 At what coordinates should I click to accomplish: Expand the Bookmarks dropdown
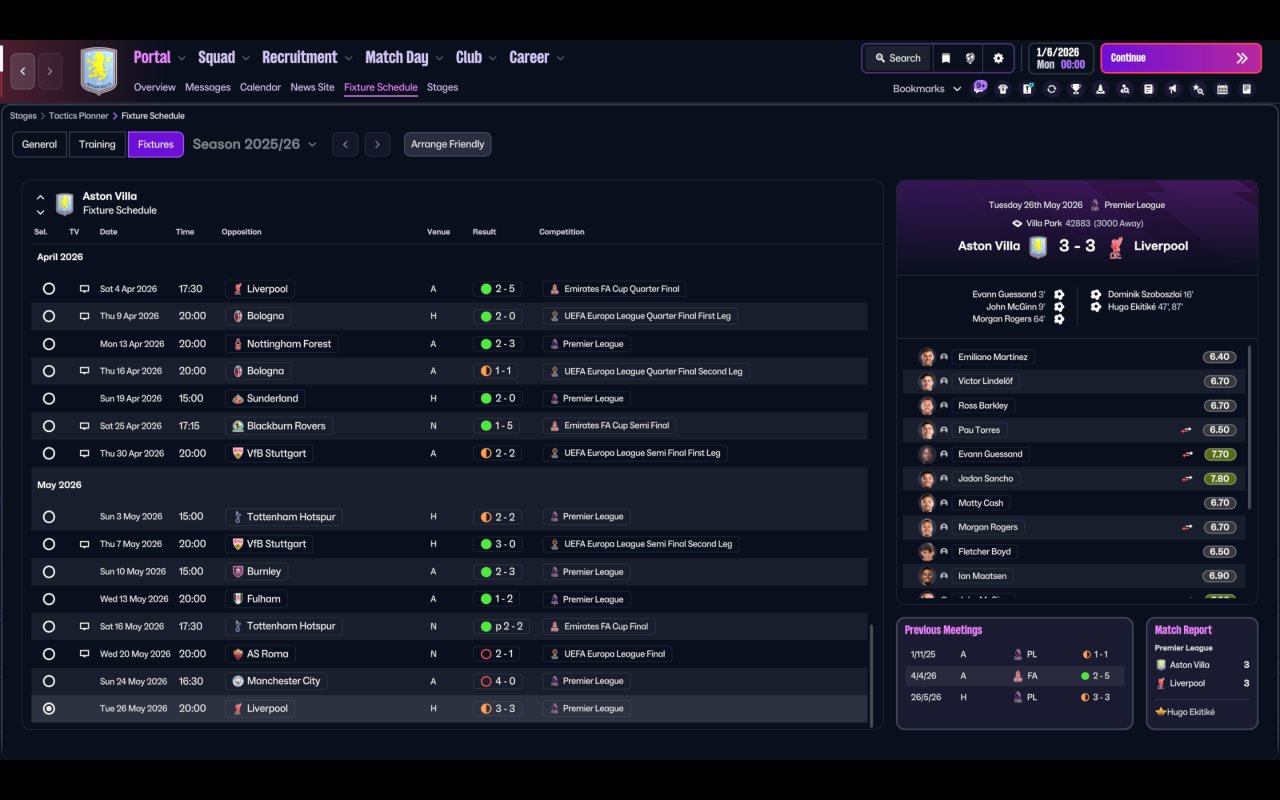(927, 89)
